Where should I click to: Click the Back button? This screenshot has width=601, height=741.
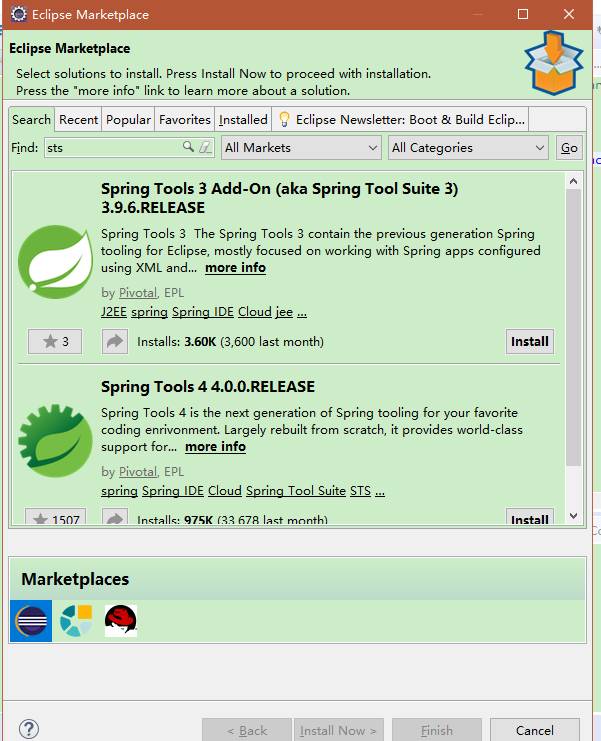[x=247, y=730]
